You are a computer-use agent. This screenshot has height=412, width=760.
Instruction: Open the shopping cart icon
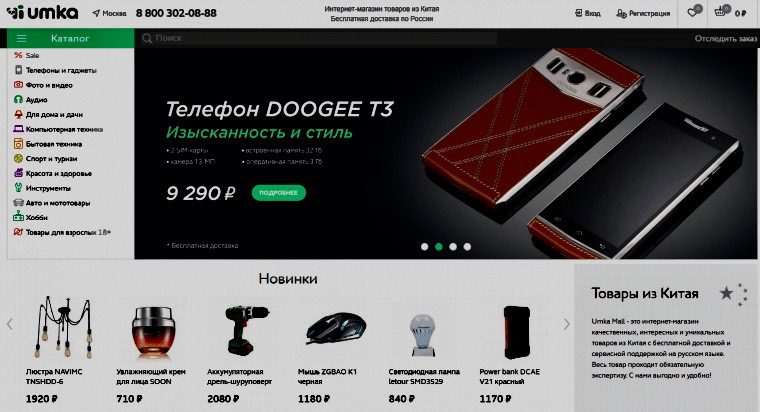[721, 12]
